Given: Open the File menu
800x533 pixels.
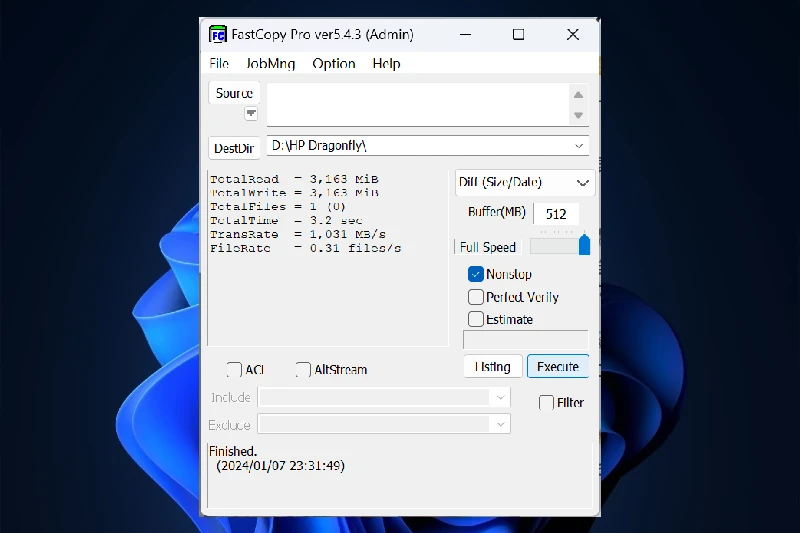Looking at the screenshot, I should [219, 64].
